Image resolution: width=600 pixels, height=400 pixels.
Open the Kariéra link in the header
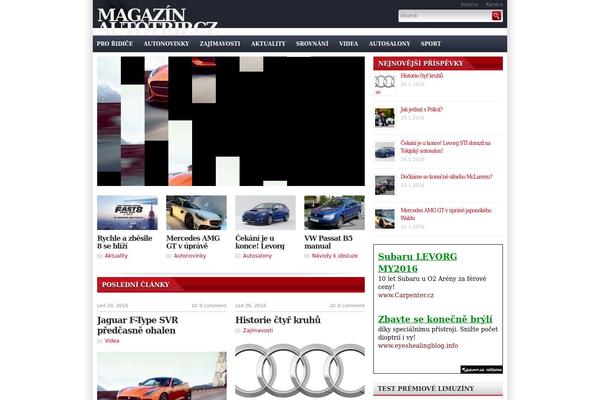tap(494, 5)
